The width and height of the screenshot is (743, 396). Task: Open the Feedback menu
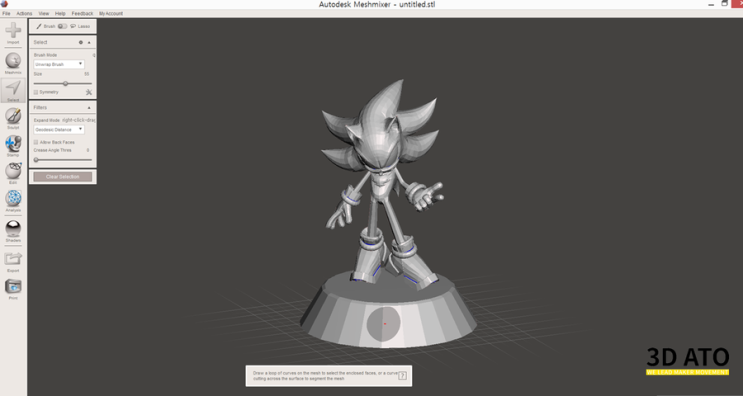[82, 13]
